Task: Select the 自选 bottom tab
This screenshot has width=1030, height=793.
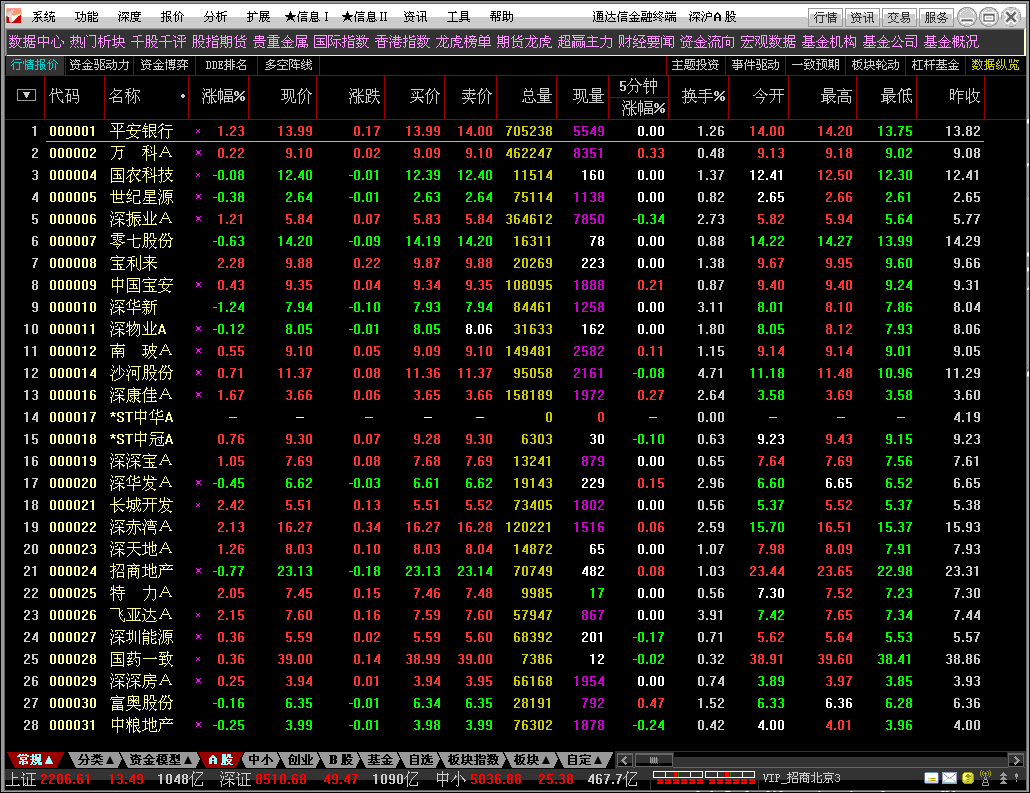Action: 420,760
